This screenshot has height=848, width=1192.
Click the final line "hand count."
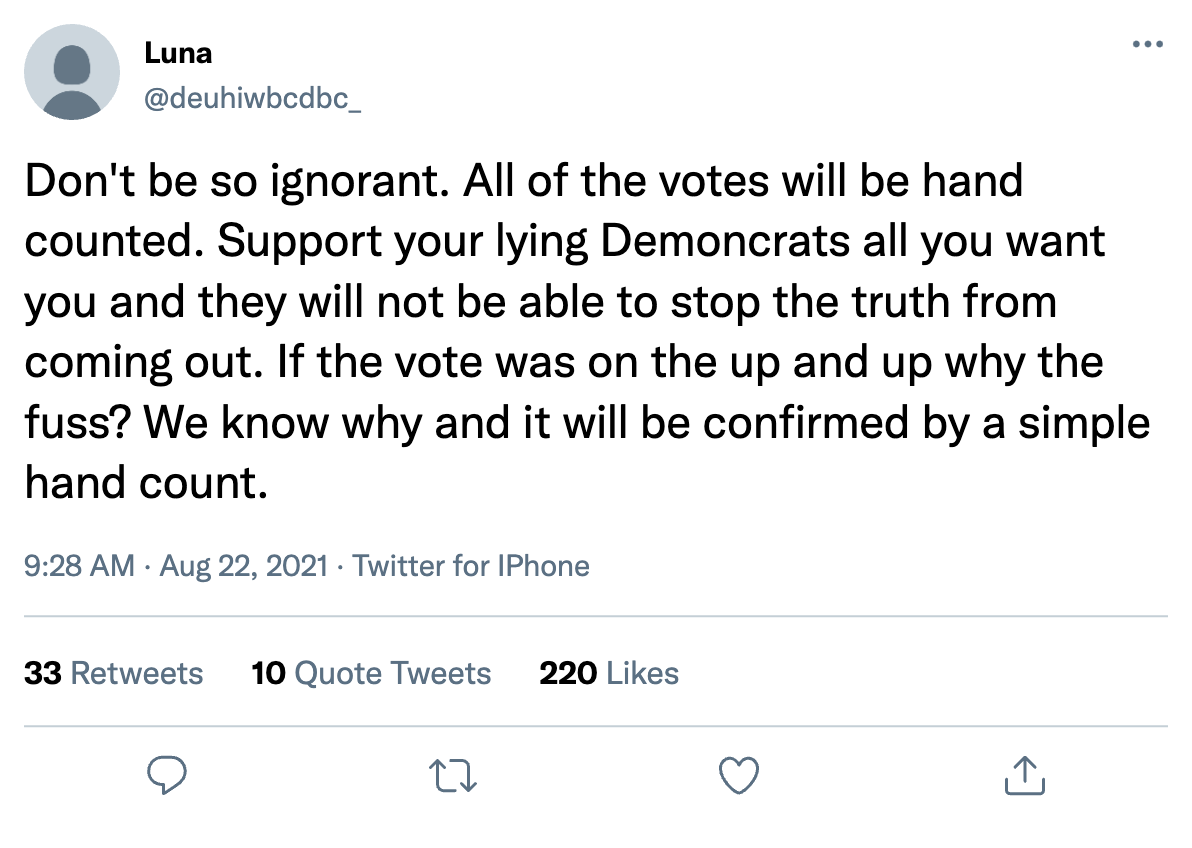coord(146,482)
